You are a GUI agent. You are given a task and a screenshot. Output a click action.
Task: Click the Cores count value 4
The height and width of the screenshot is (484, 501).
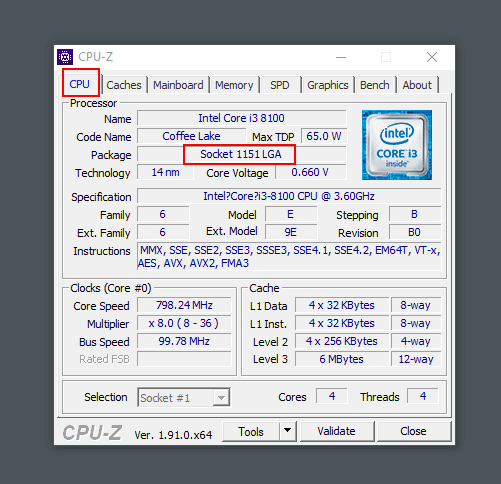(x=332, y=396)
